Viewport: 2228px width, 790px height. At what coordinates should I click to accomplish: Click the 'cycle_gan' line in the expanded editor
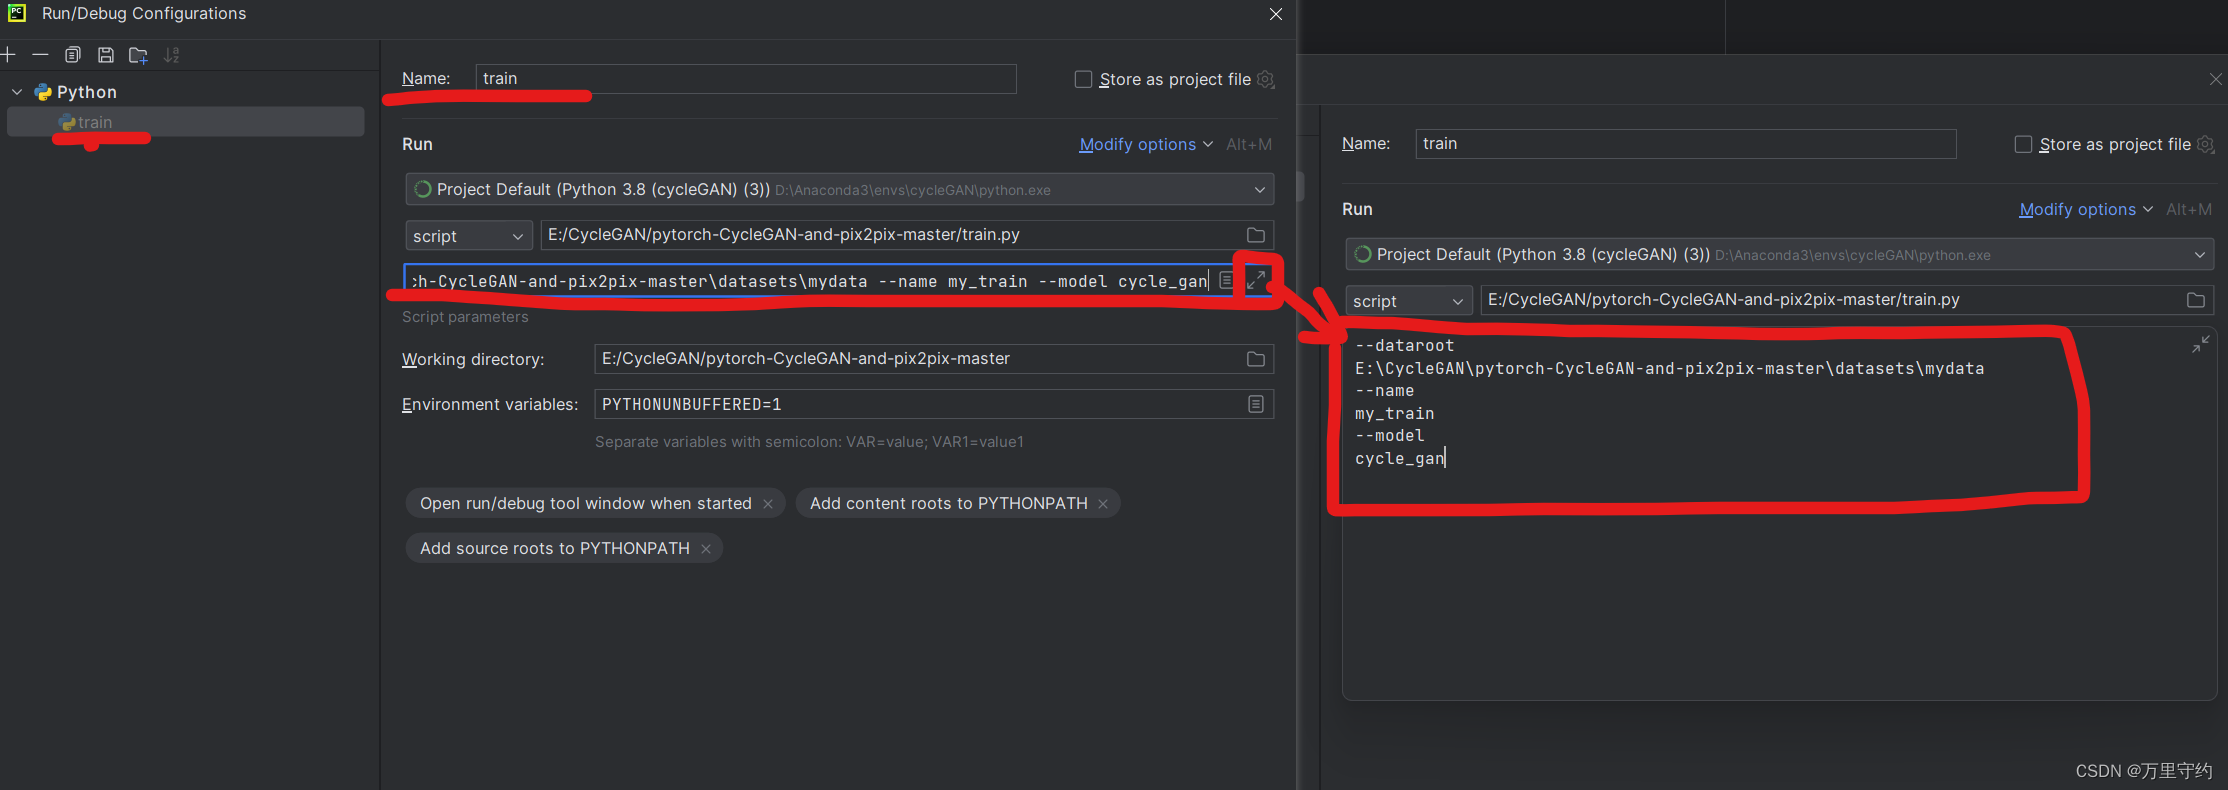[x=1400, y=459]
